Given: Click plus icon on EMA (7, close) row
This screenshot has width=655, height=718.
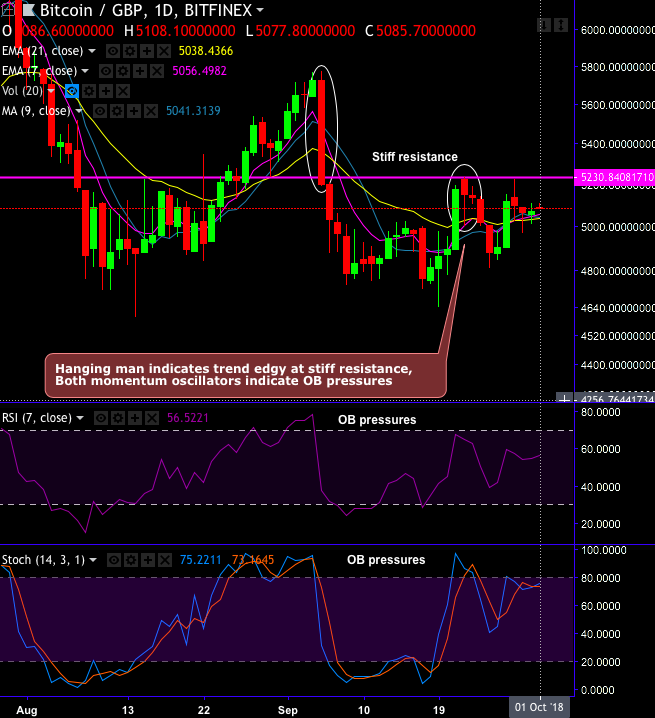Looking at the screenshot, I should coord(140,71).
